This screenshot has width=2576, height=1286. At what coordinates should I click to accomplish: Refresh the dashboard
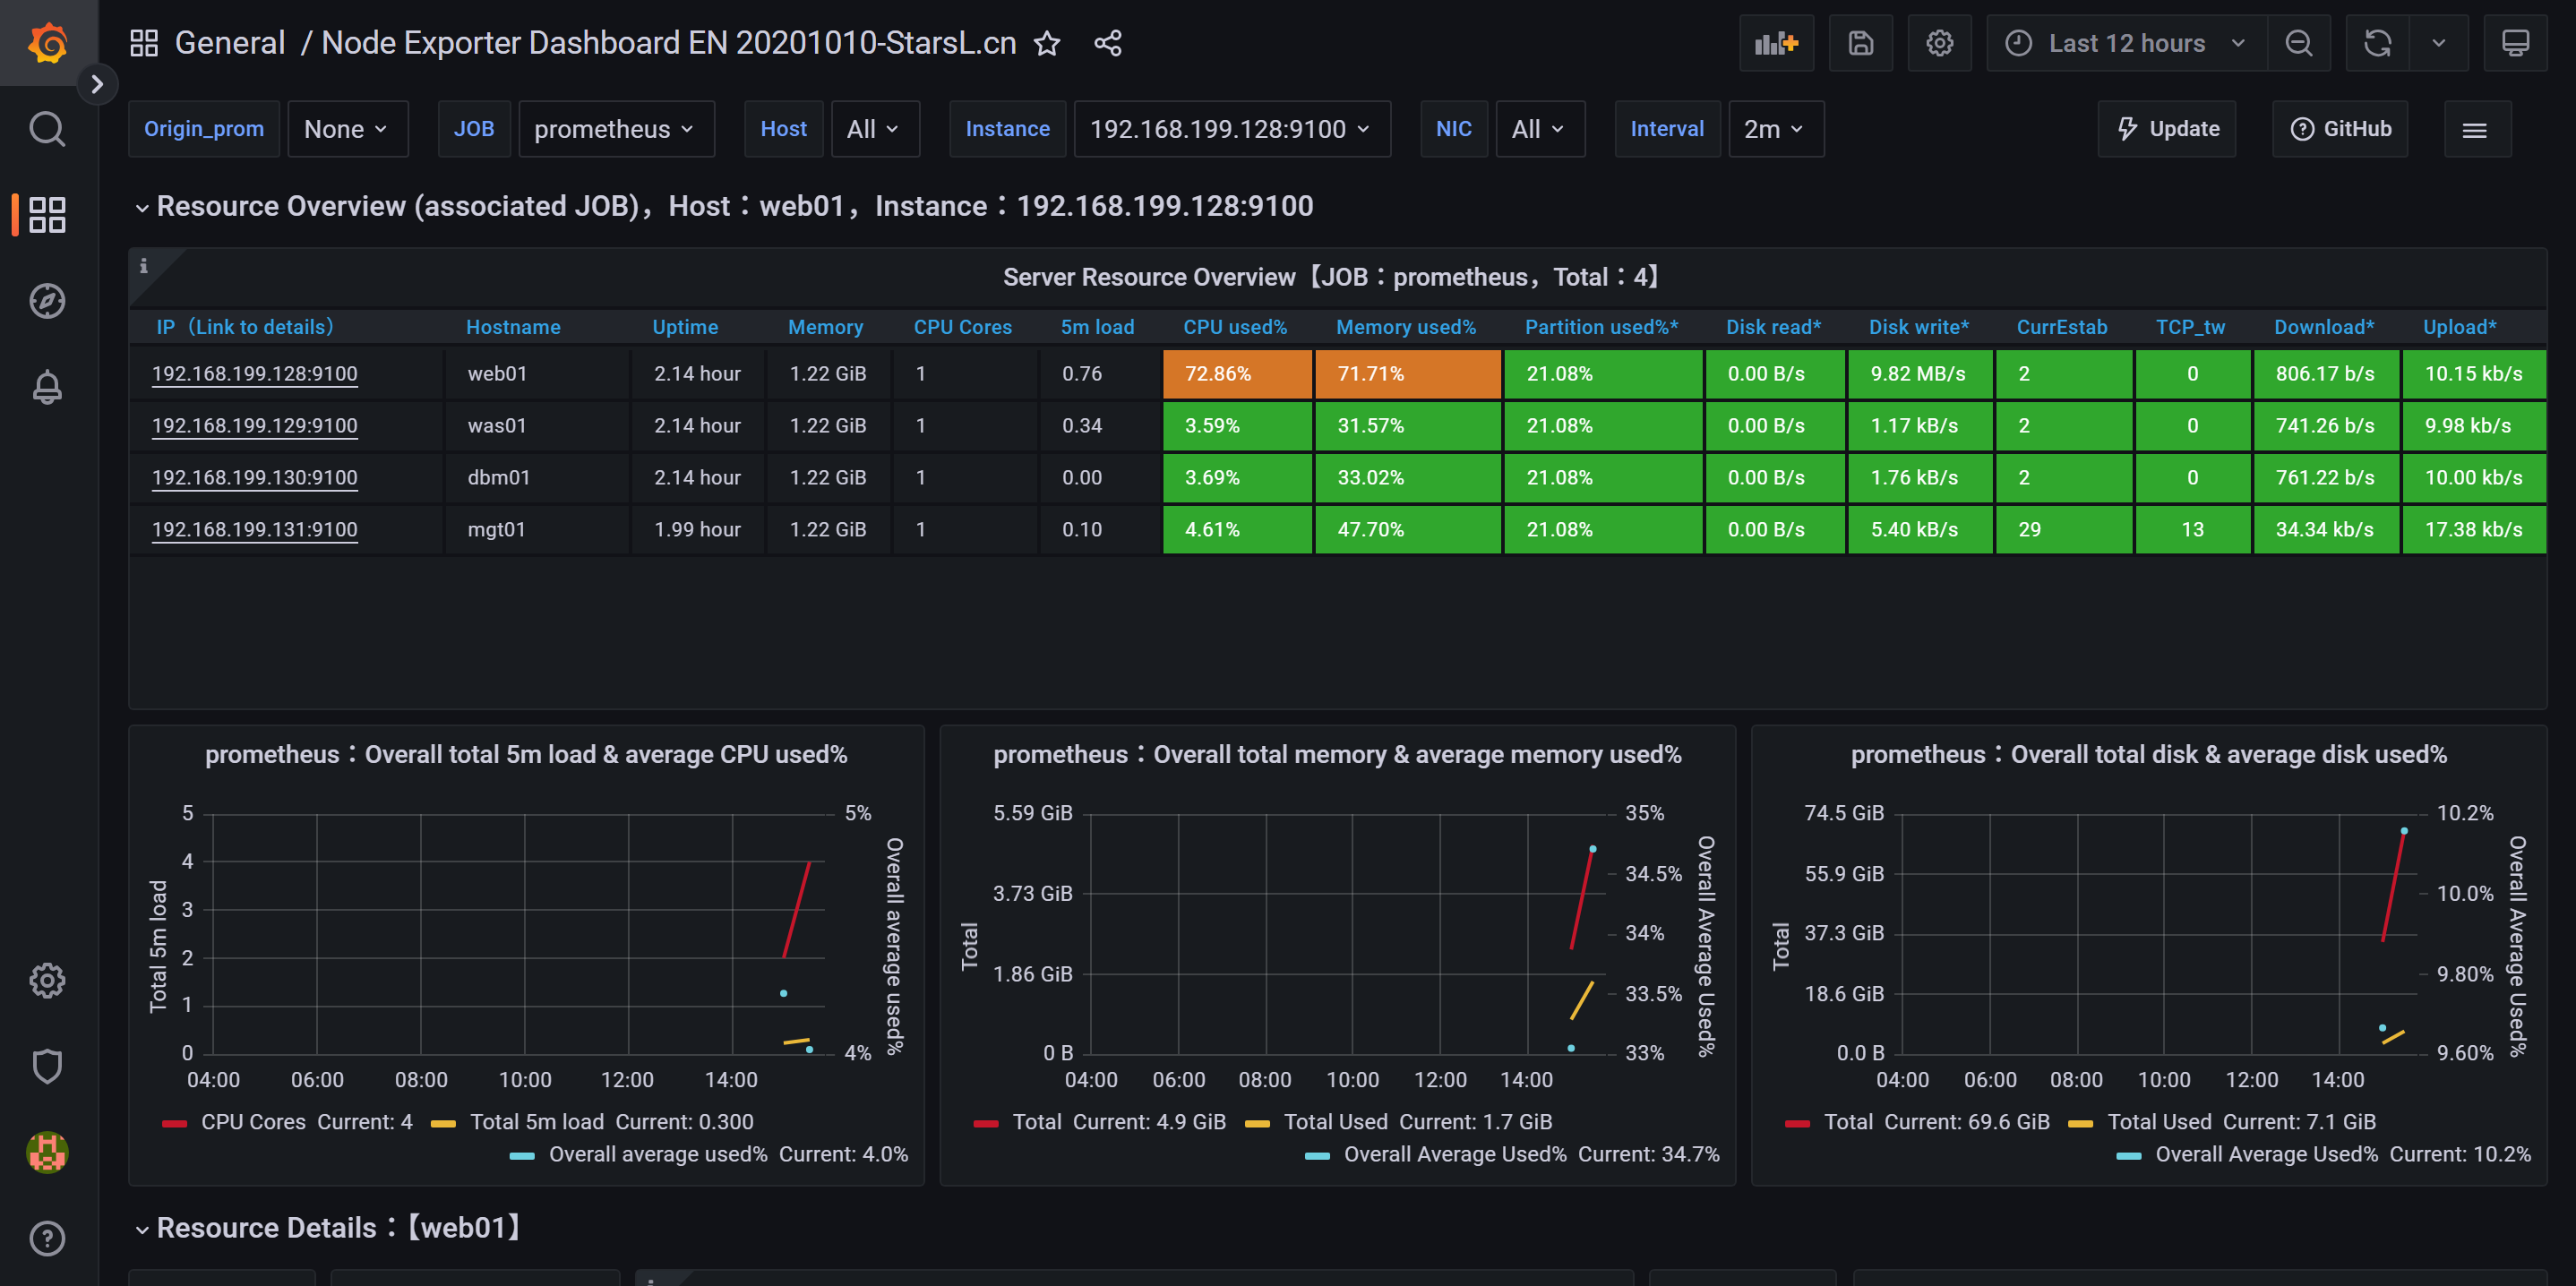coord(2377,43)
